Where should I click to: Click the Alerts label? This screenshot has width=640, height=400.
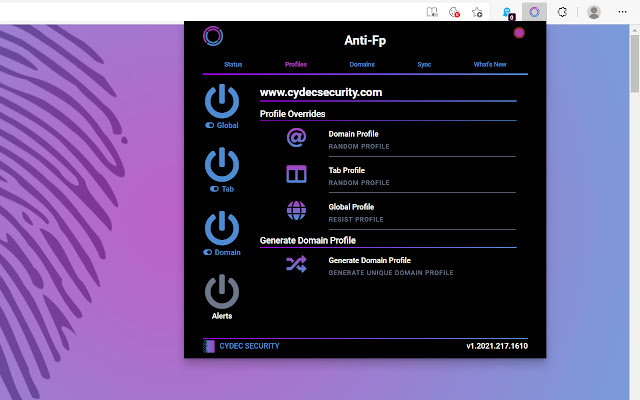point(222,316)
